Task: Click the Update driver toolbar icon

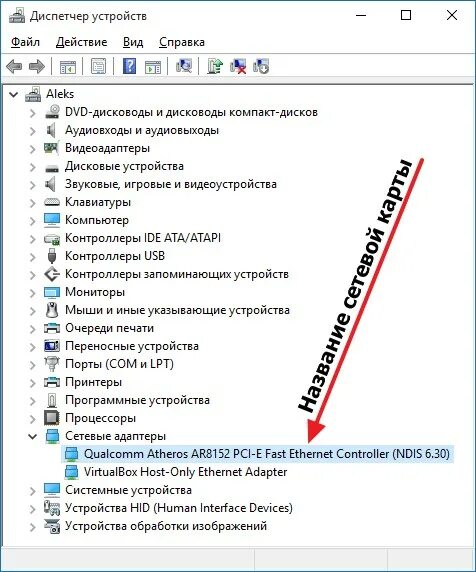Action: (215, 66)
